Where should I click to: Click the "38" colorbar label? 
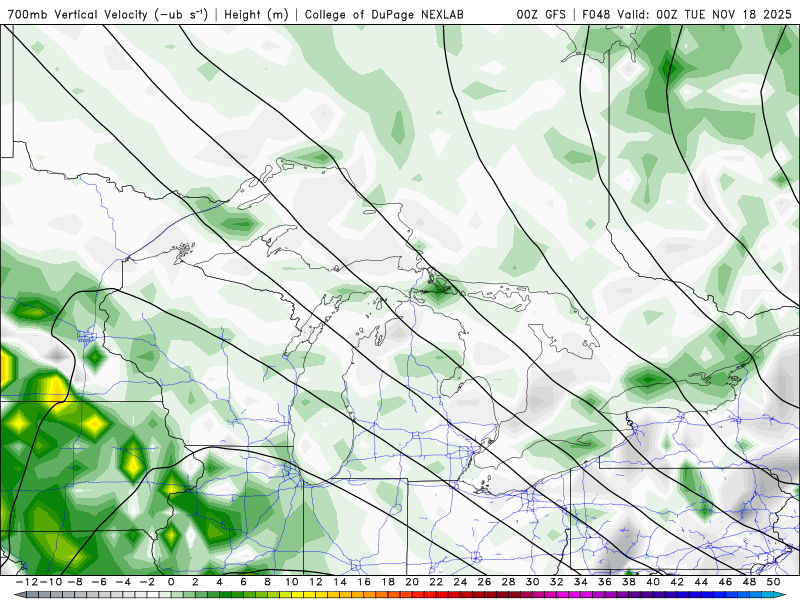pos(629,582)
